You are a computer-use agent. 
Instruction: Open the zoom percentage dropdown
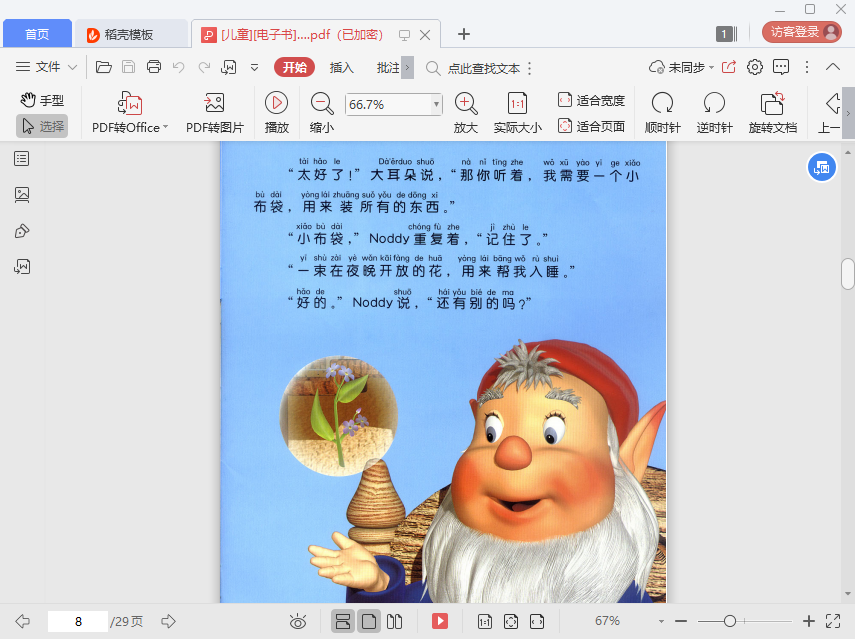pyautogui.click(x=436, y=104)
